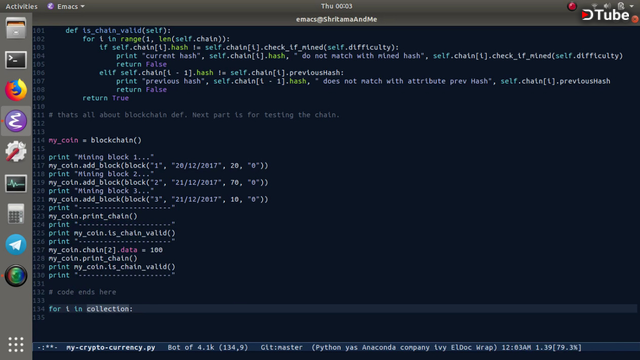Click 'print "Mining block 3..."' line
This screenshot has height=360, width=640.
tap(101, 191)
